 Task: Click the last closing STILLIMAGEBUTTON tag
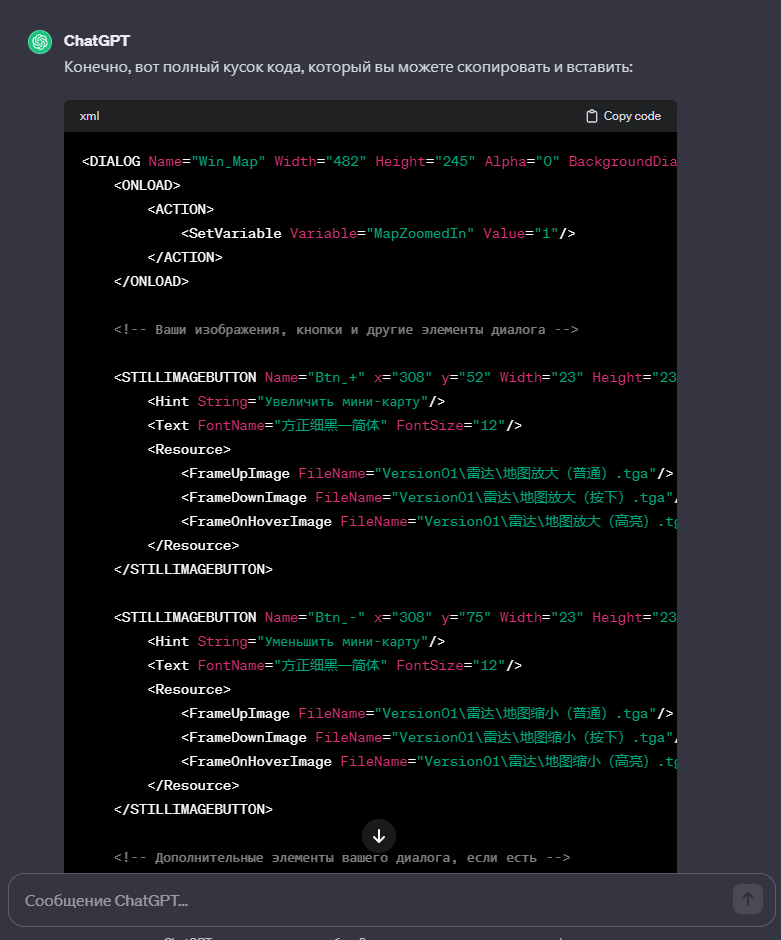(x=193, y=809)
